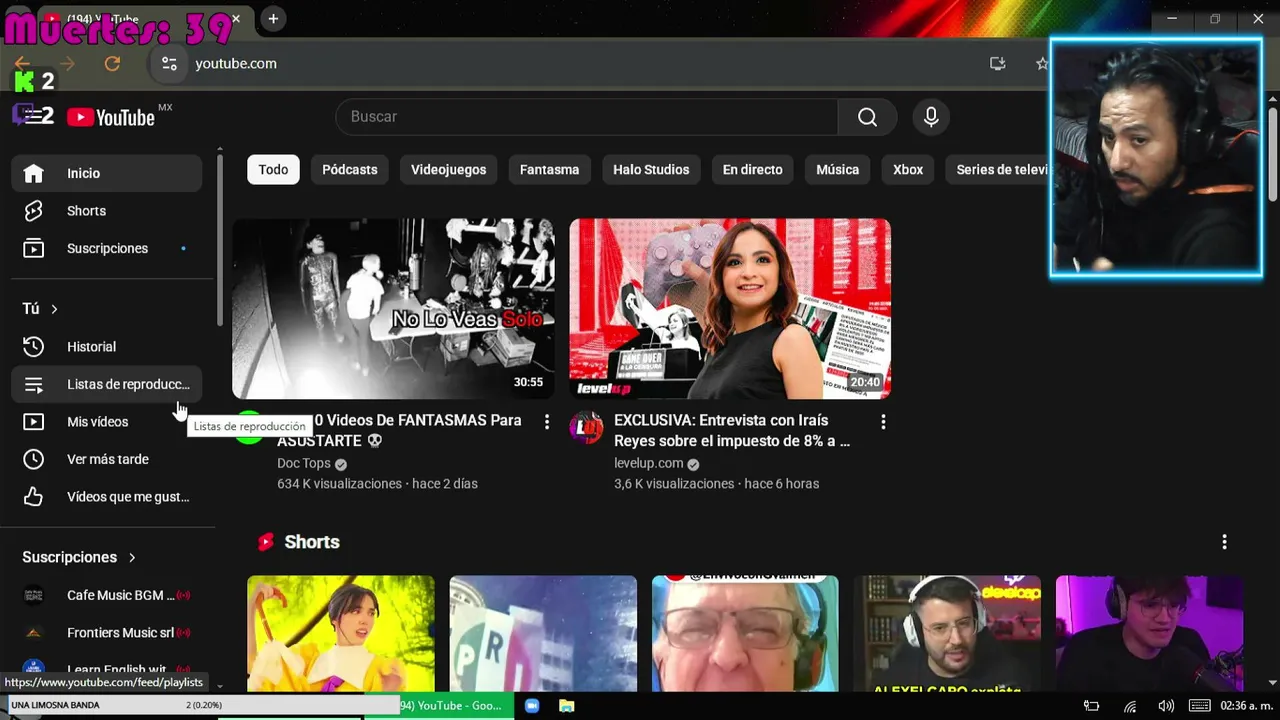Open the yellow dress Short thumbnail
The height and width of the screenshot is (720, 1280).
[x=341, y=633]
